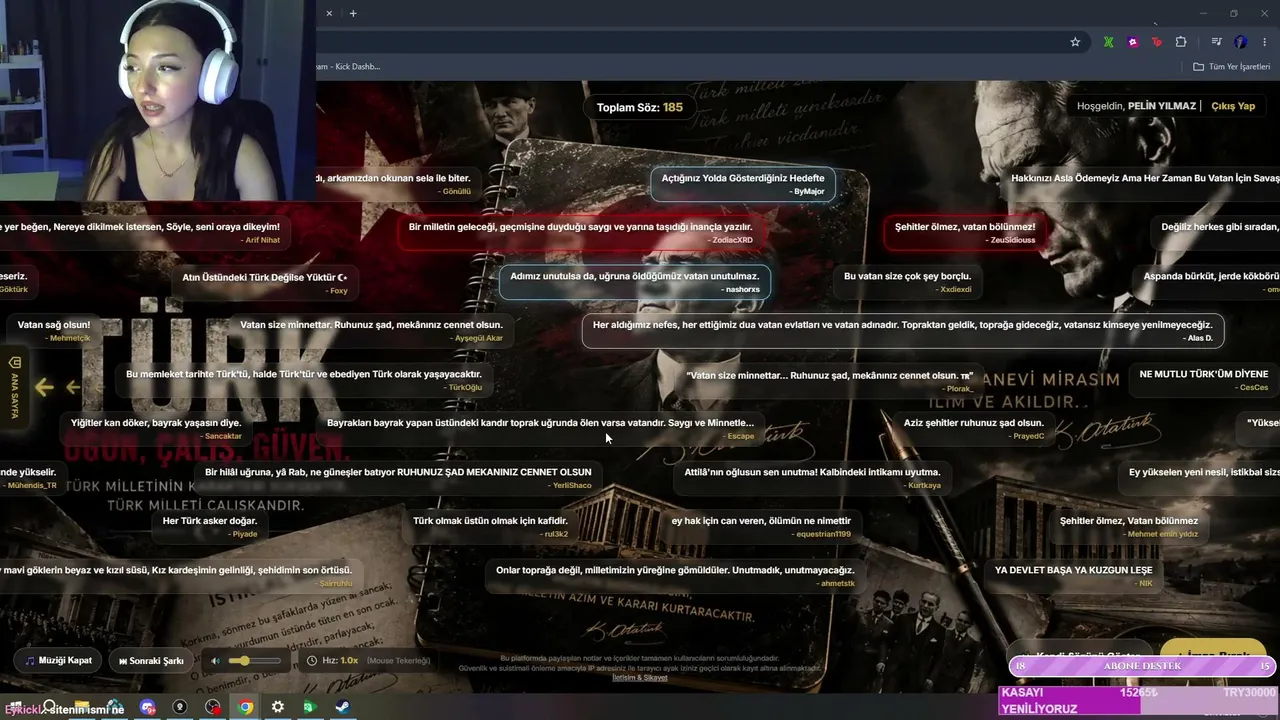Click the quote by Xxdiexdi
Image resolution: width=1280 pixels, height=720 pixels.
907,282
